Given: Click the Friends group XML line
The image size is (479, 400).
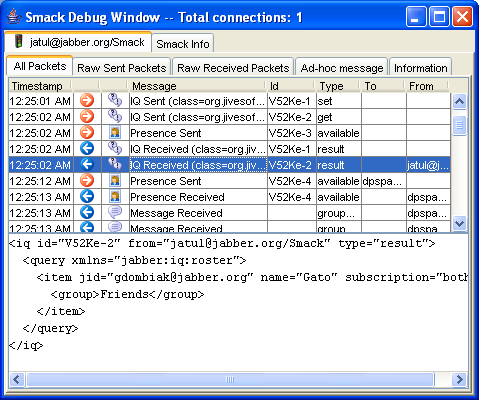Looking at the screenshot, I should tap(127, 294).
